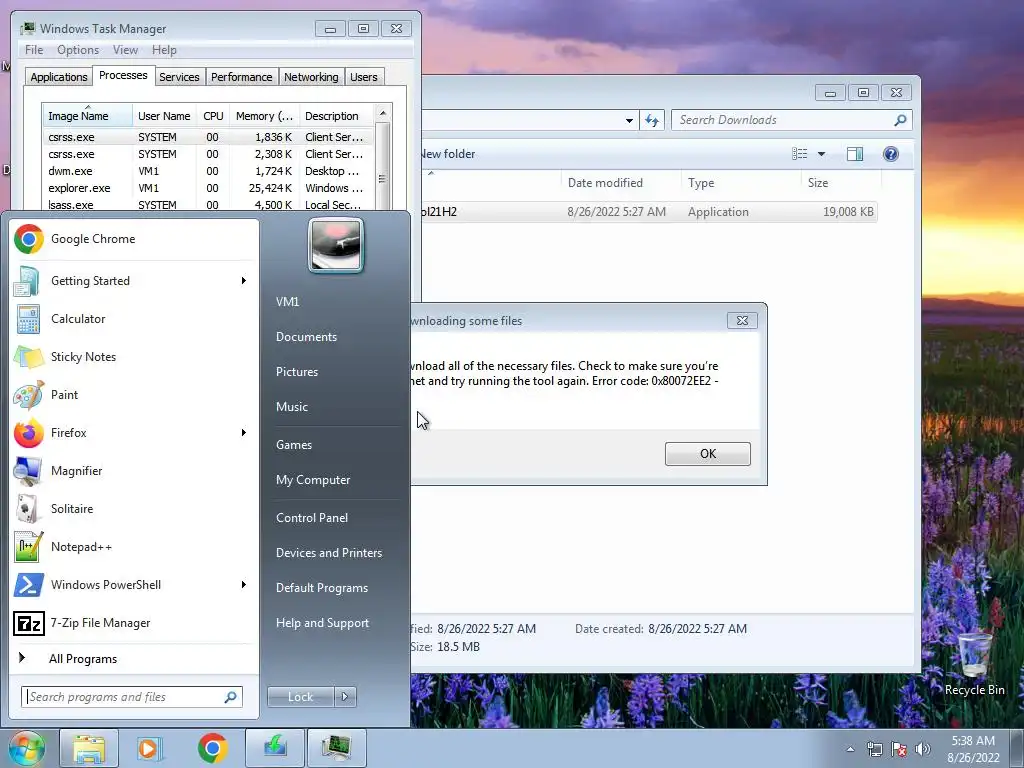Open Documents from Start menu
Viewport: 1024px width, 768px height.
click(x=306, y=337)
